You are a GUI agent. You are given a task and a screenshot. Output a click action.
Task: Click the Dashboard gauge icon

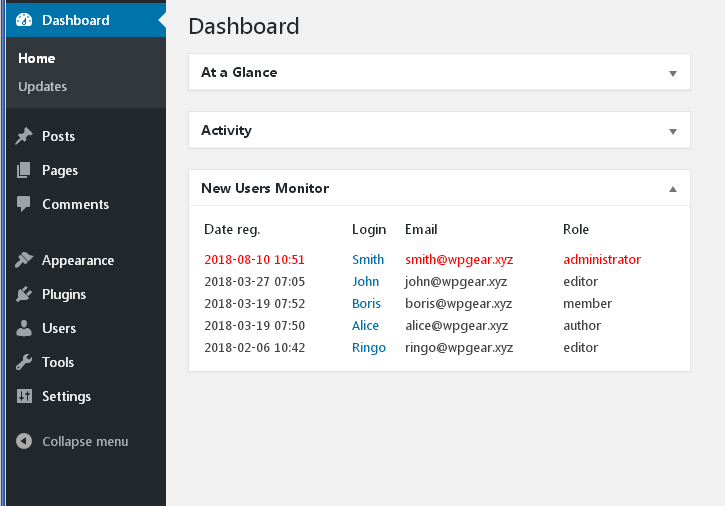[24, 20]
